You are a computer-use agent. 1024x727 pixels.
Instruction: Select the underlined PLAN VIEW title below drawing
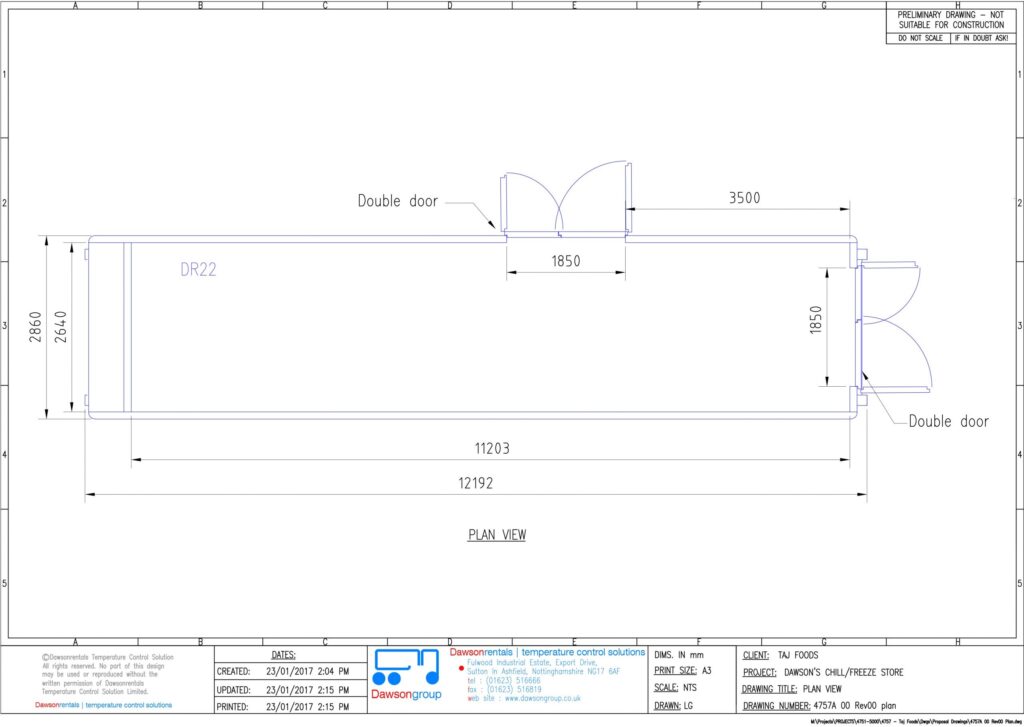497,535
